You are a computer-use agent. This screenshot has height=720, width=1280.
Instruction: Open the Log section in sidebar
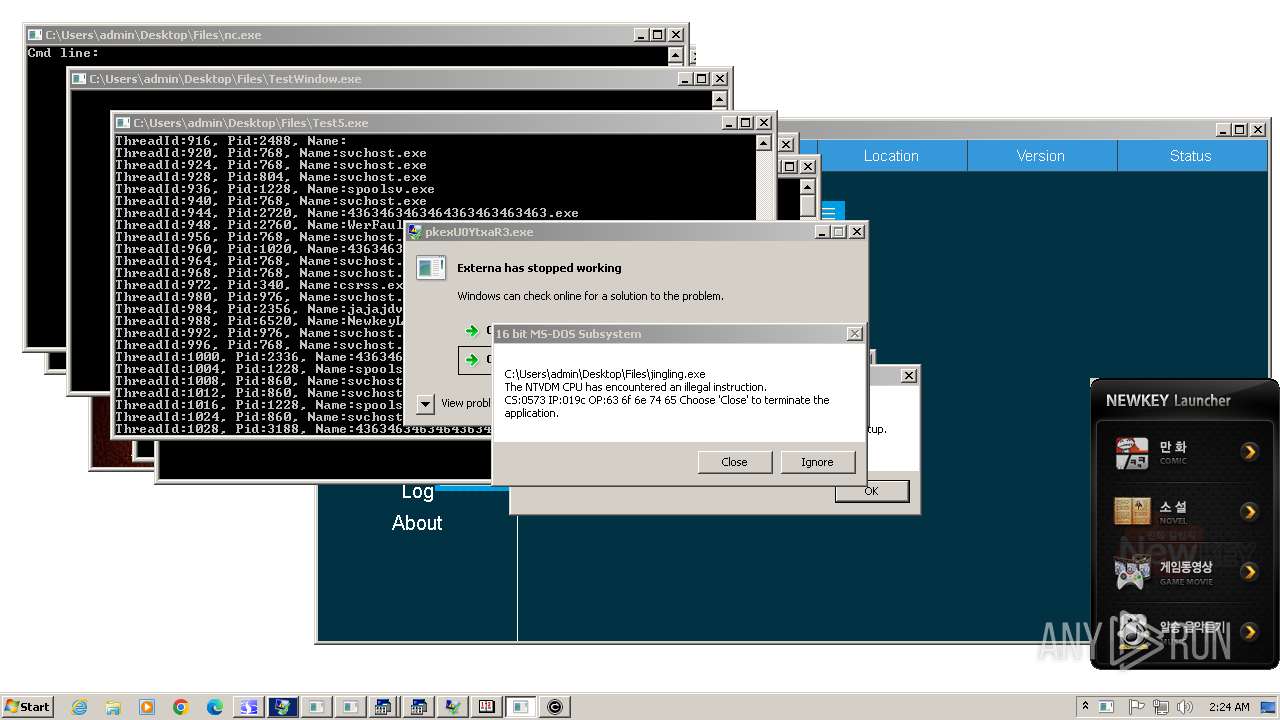[x=417, y=492]
